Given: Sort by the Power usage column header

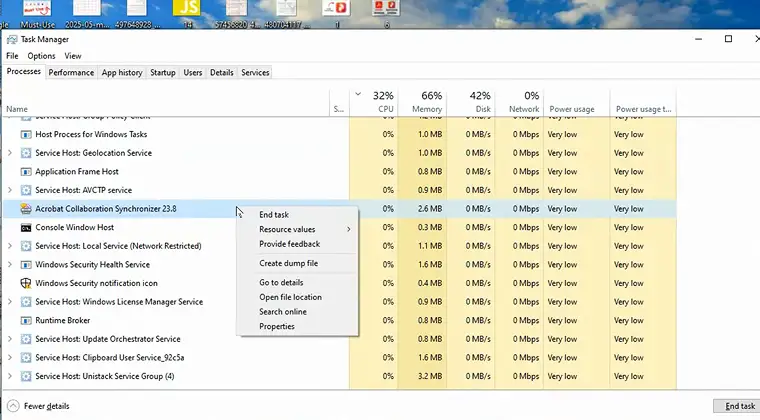Looking at the screenshot, I should (x=577, y=102).
